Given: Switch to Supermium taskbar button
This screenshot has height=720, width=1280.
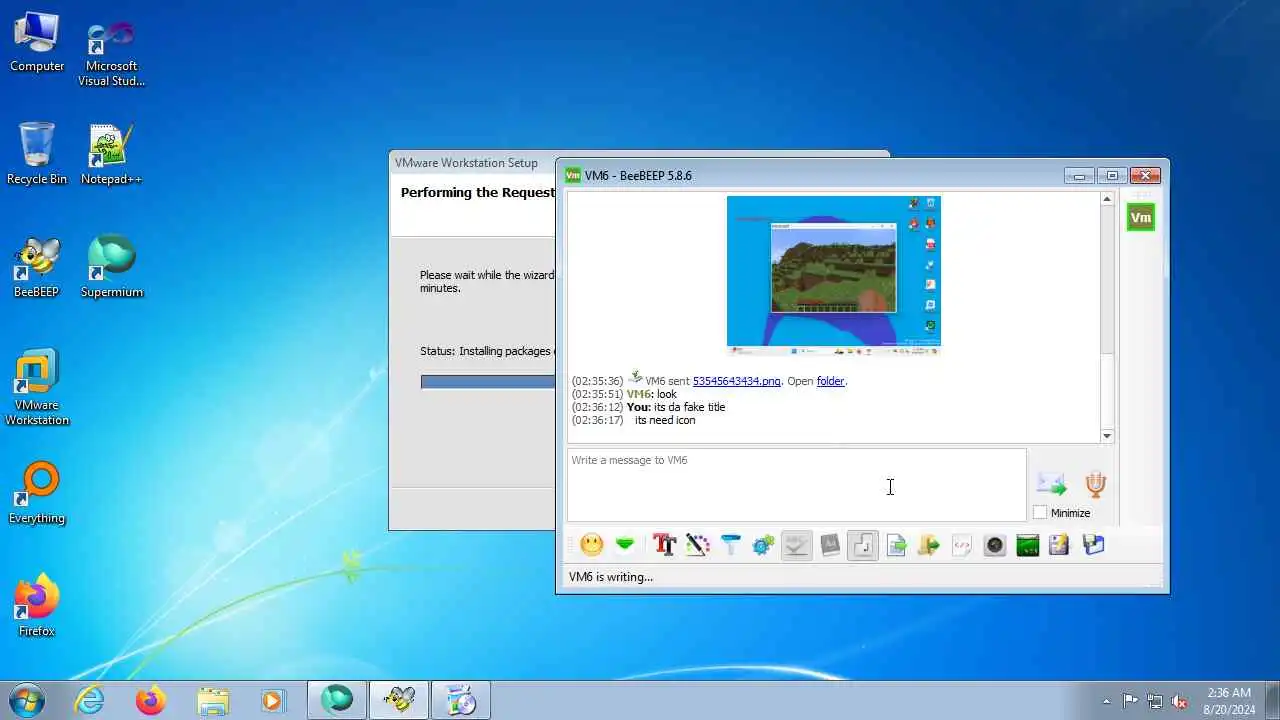Looking at the screenshot, I should click(x=337, y=701).
